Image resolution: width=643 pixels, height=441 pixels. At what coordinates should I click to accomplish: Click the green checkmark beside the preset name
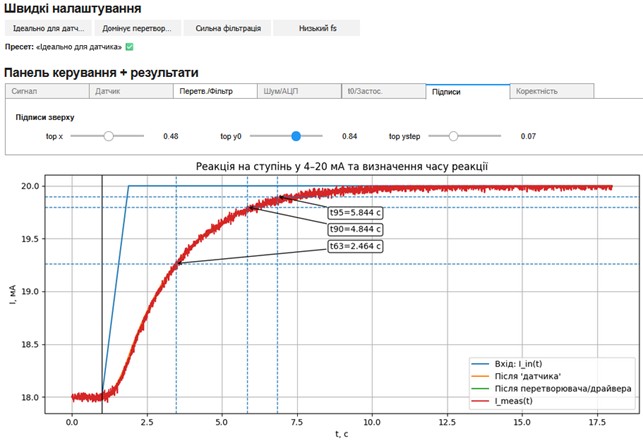point(130,46)
